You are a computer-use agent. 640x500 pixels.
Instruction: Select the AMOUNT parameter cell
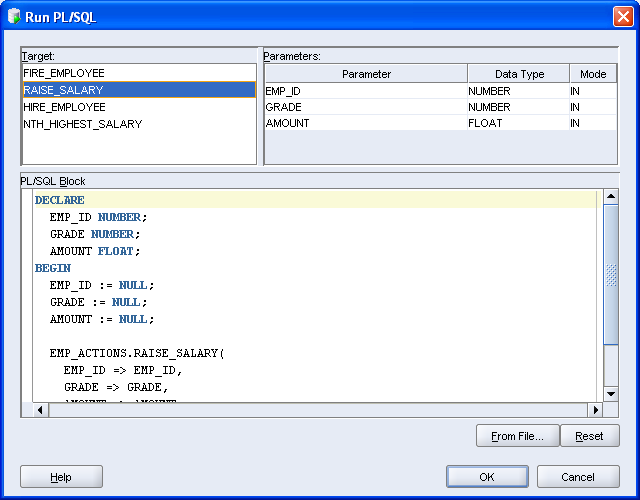click(366, 123)
